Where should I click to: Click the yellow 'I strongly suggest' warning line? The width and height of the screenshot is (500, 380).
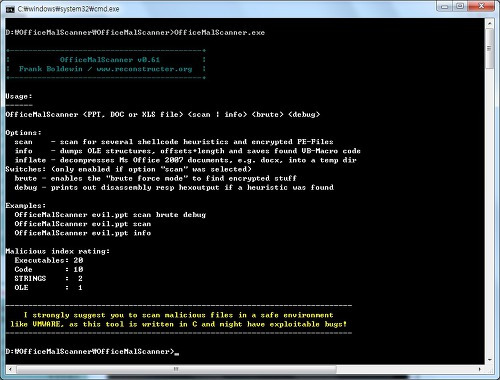pyautogui.click(x=178, y=315)
